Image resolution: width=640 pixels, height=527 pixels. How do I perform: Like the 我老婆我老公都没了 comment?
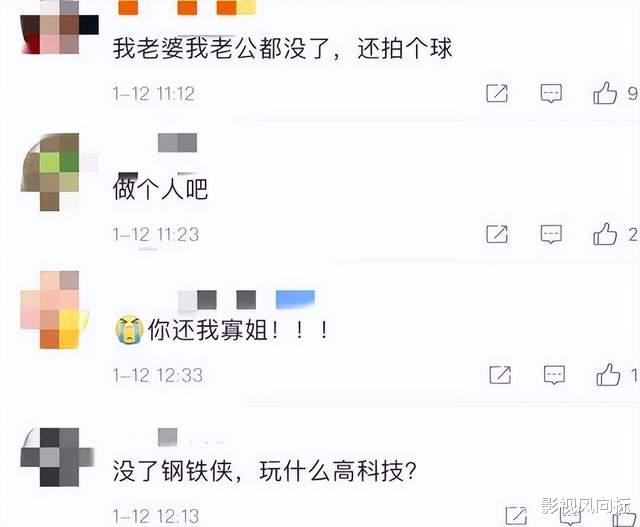tap(605, 93)
